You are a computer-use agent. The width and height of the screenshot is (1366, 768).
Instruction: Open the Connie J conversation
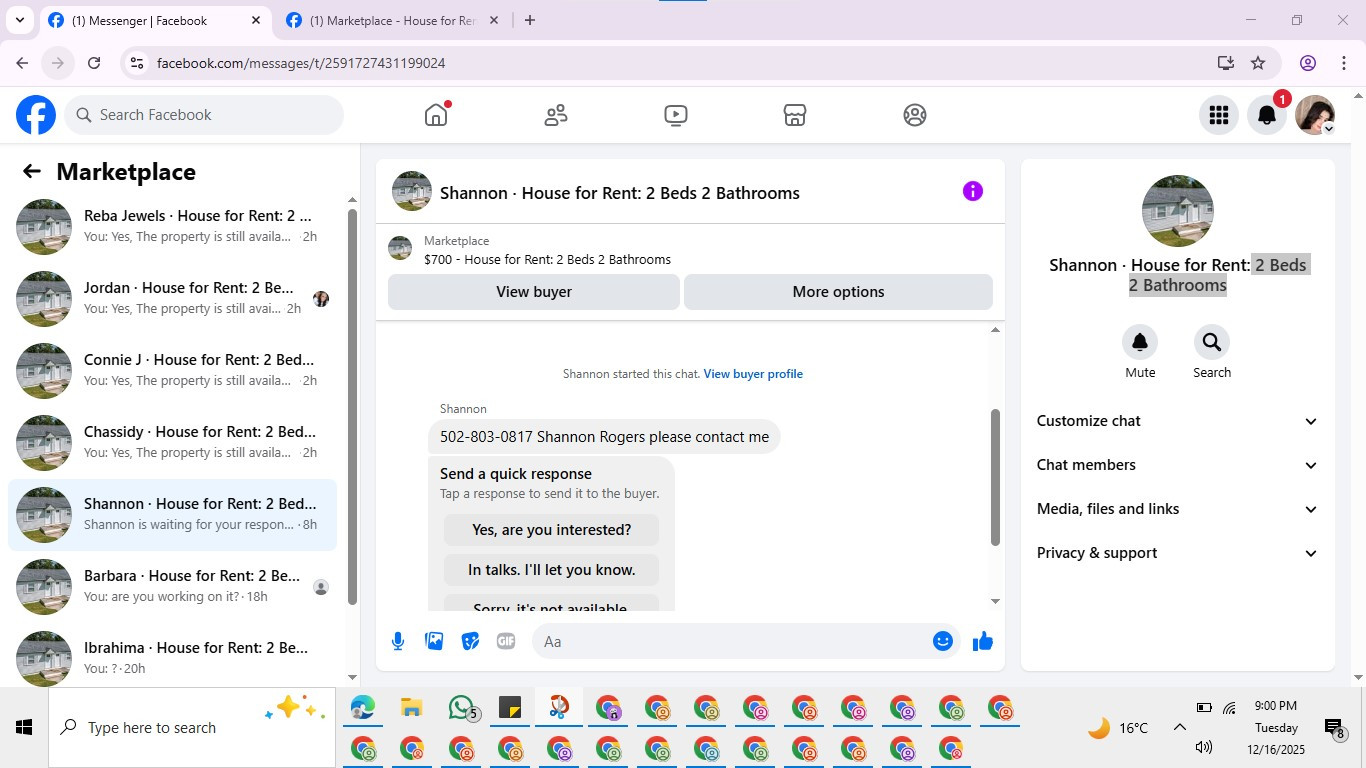click(x=172, y=371)
